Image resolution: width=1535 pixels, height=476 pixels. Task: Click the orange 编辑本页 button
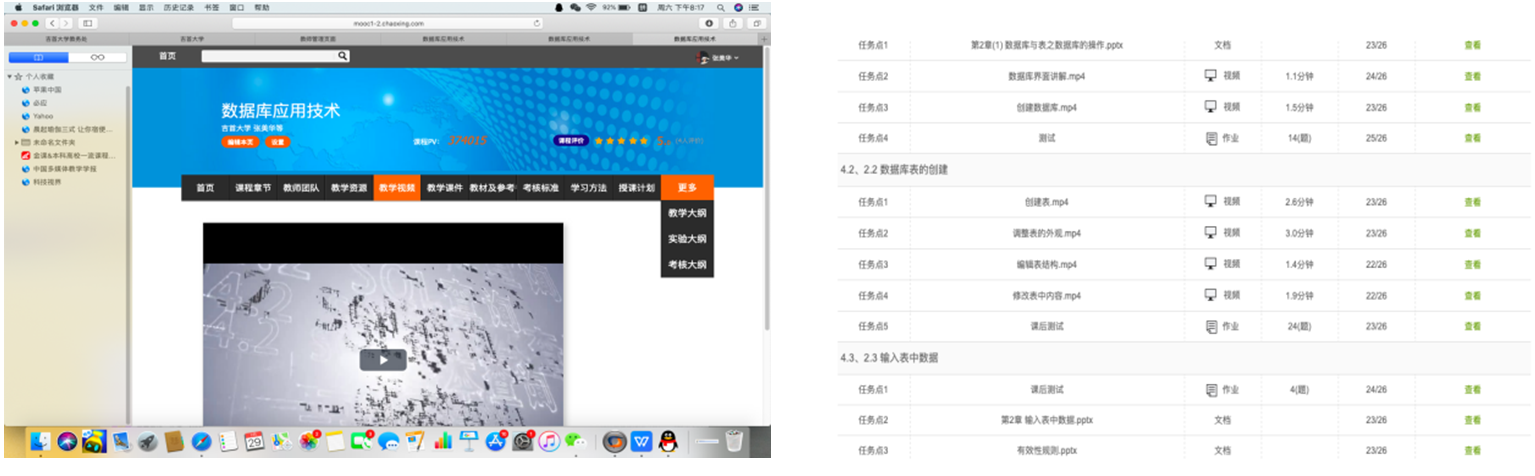coord(240,142)
